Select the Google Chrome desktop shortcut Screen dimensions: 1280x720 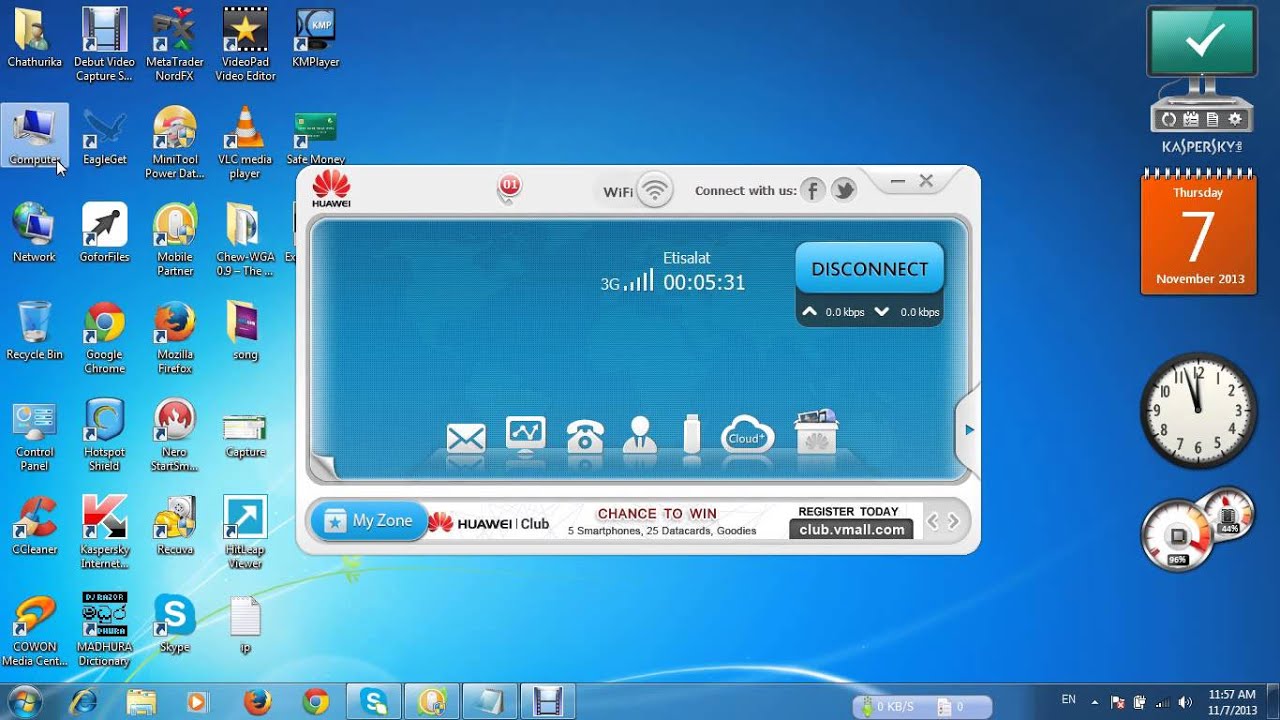[105, 338]
